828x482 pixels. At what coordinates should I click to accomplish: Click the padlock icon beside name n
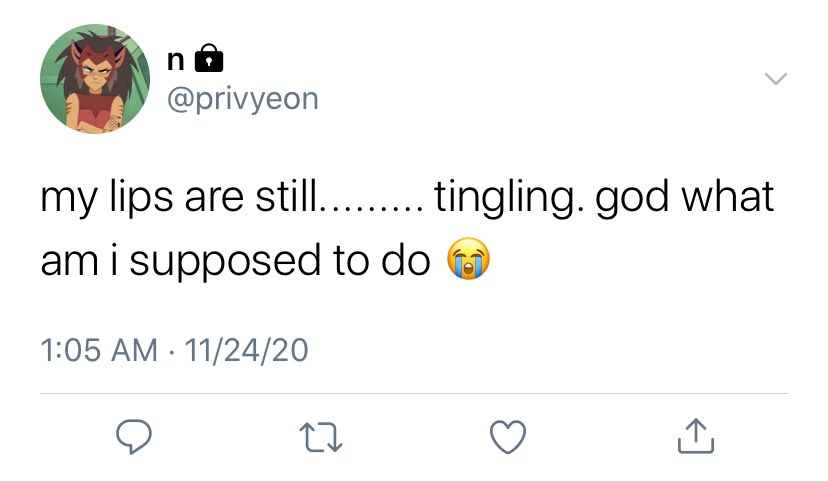click(209, 58)
